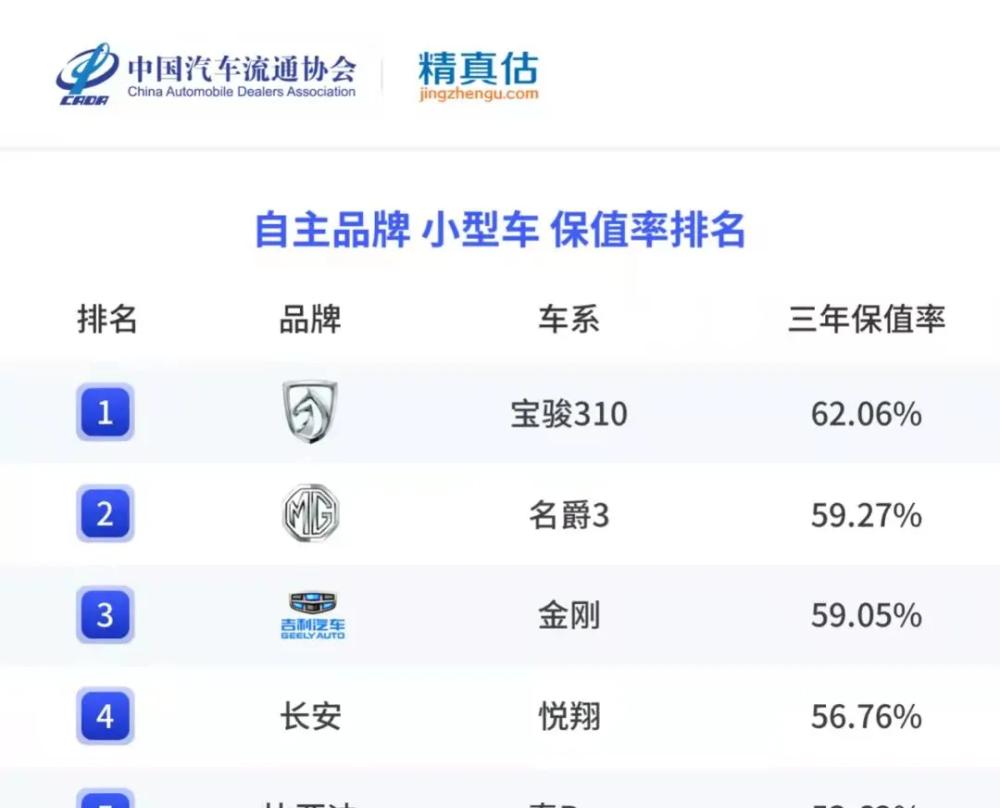Viewport: 1000px width, 808px height.
Task: Click the 品牌 column header
Action: [310, 318]
